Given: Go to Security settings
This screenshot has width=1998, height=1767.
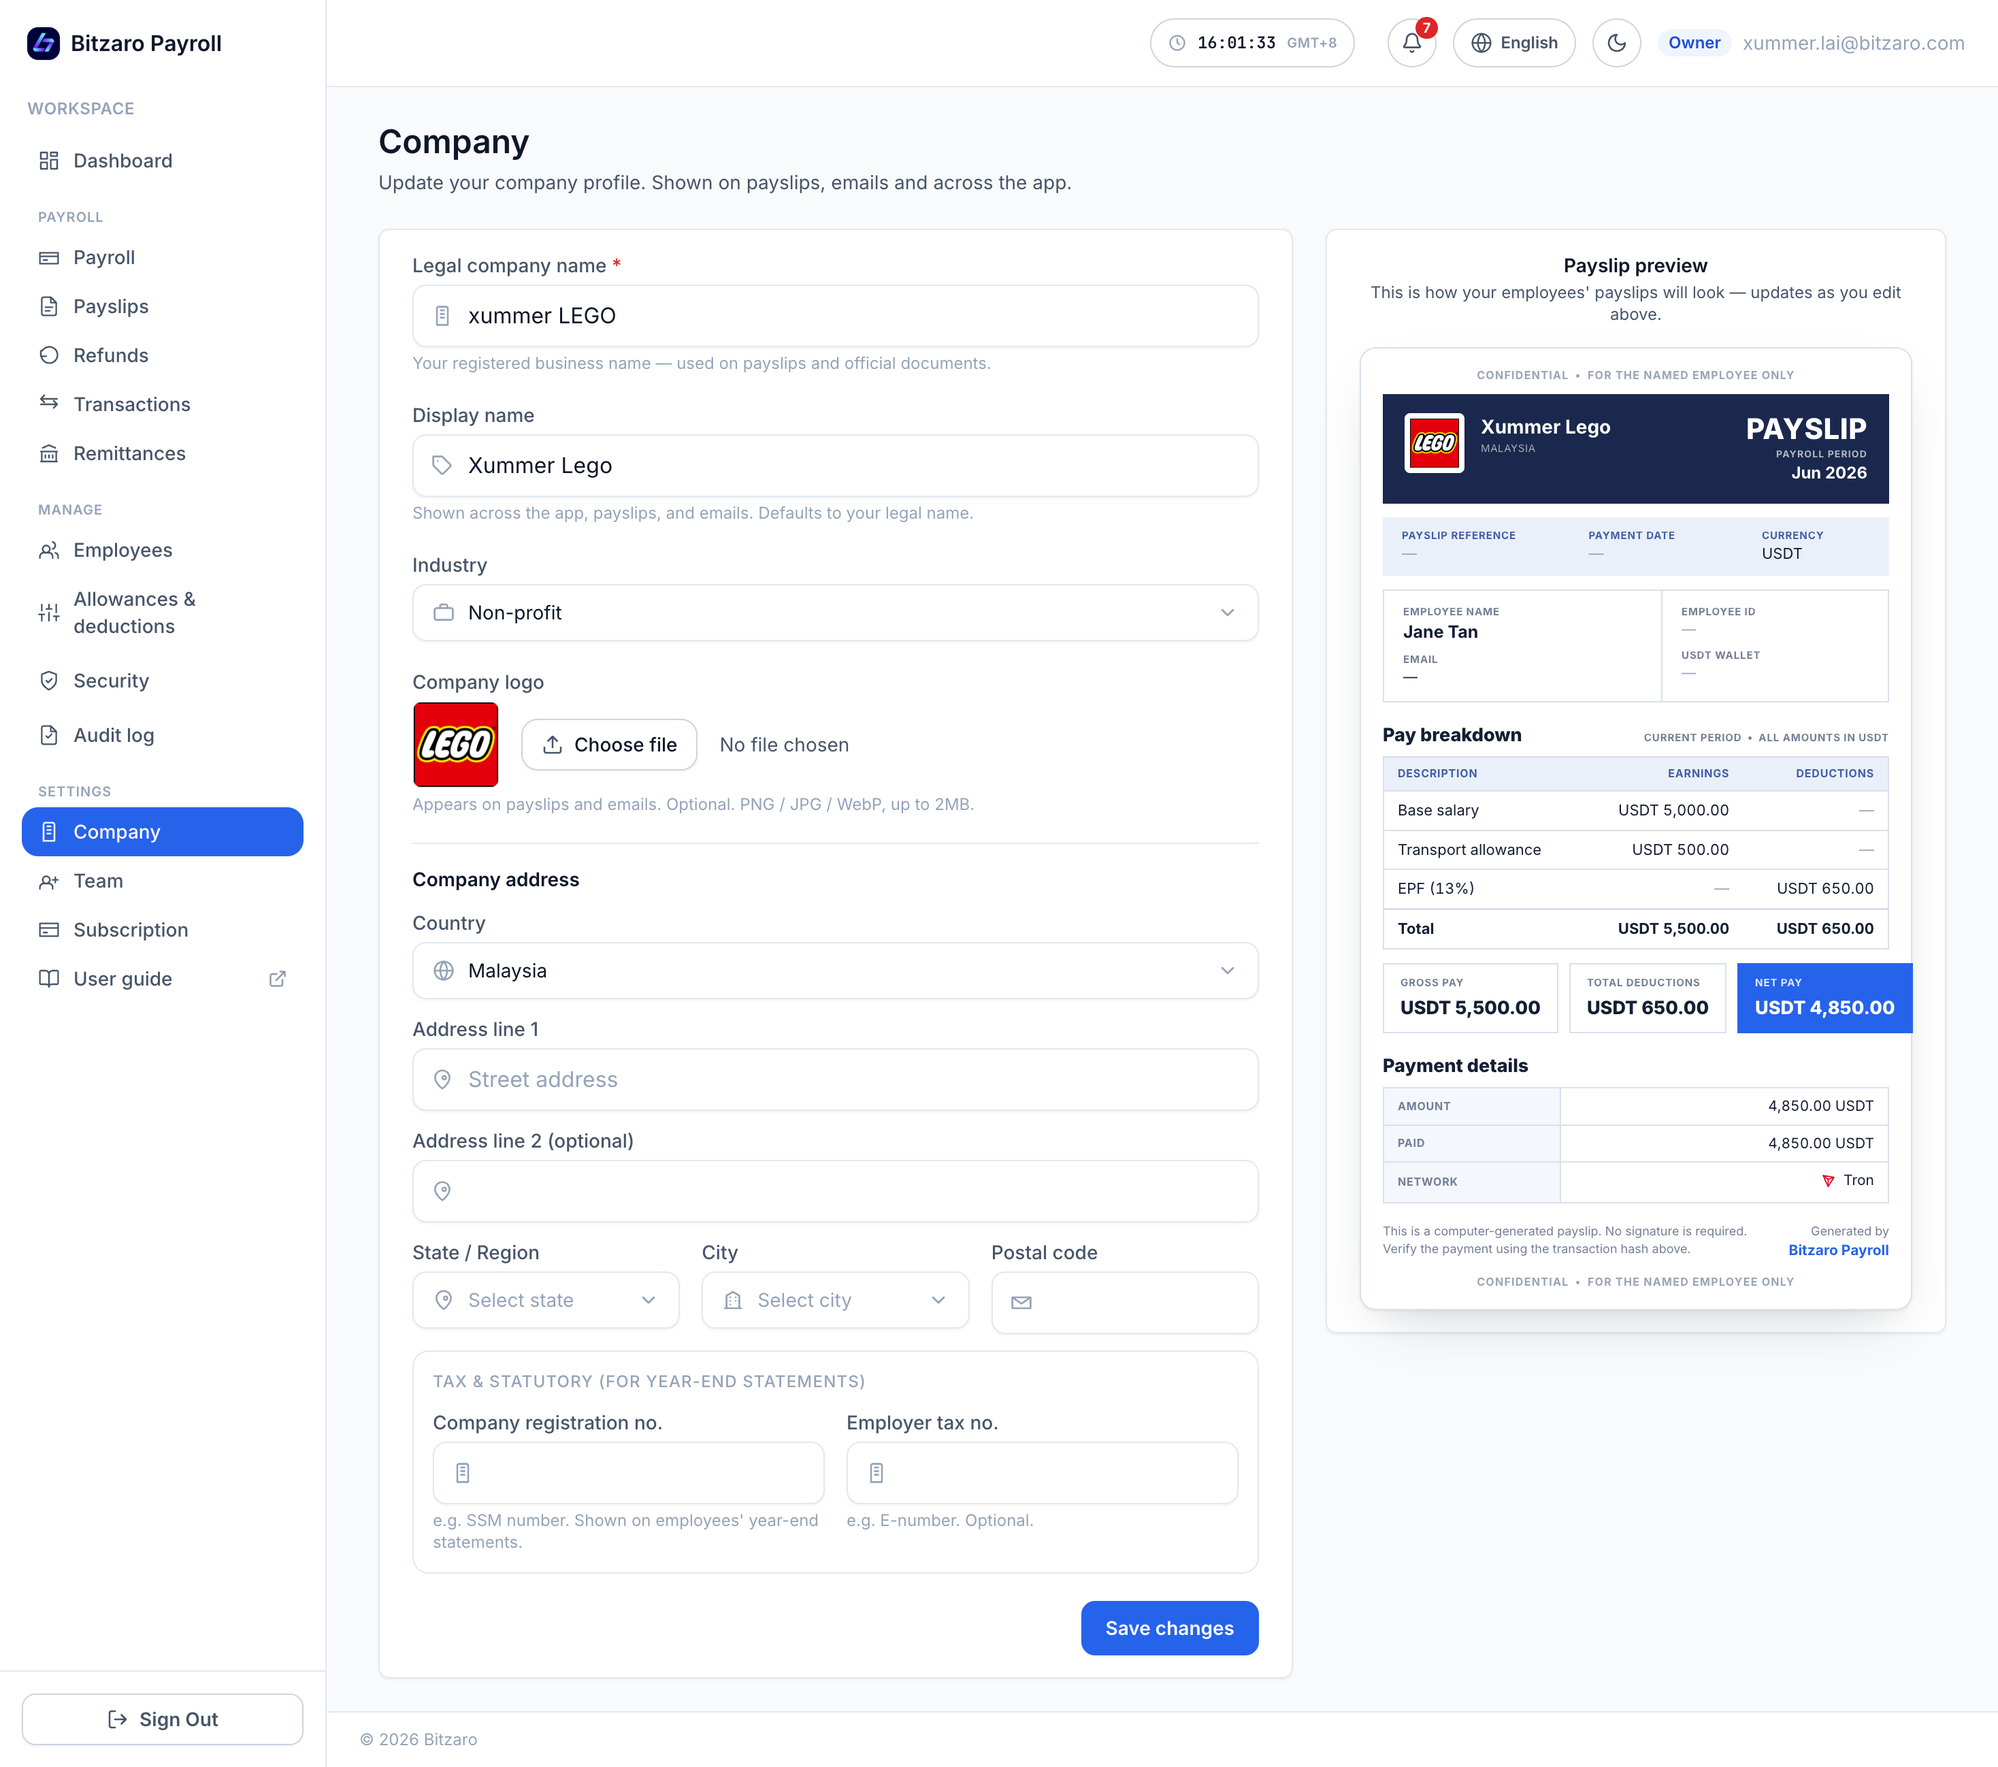Looking at the screenshot, I should [162, 681].
